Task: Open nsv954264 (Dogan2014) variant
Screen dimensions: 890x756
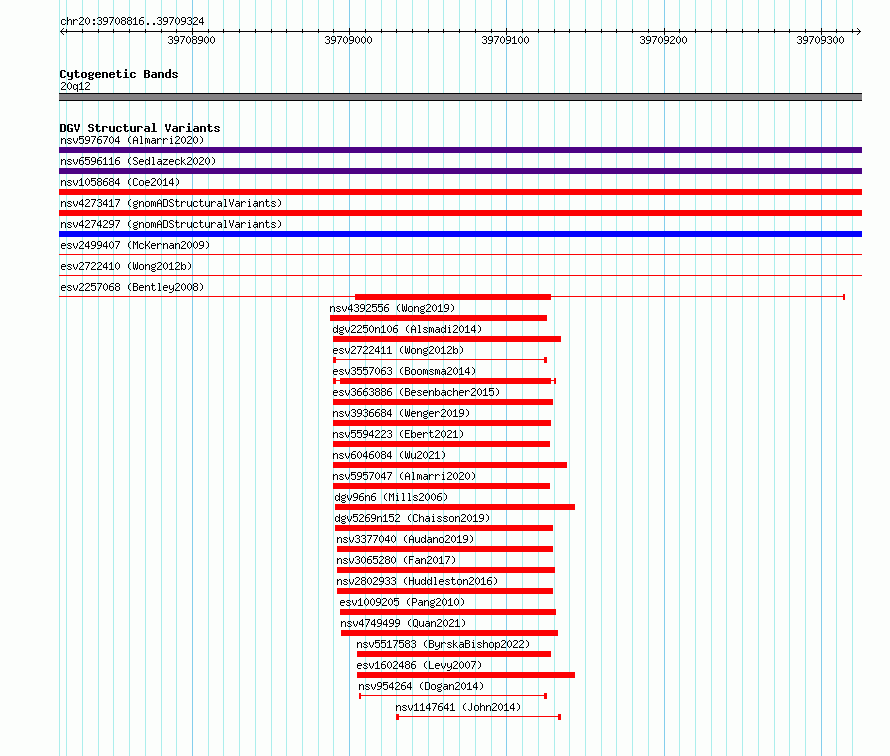Action: [421, 686]
